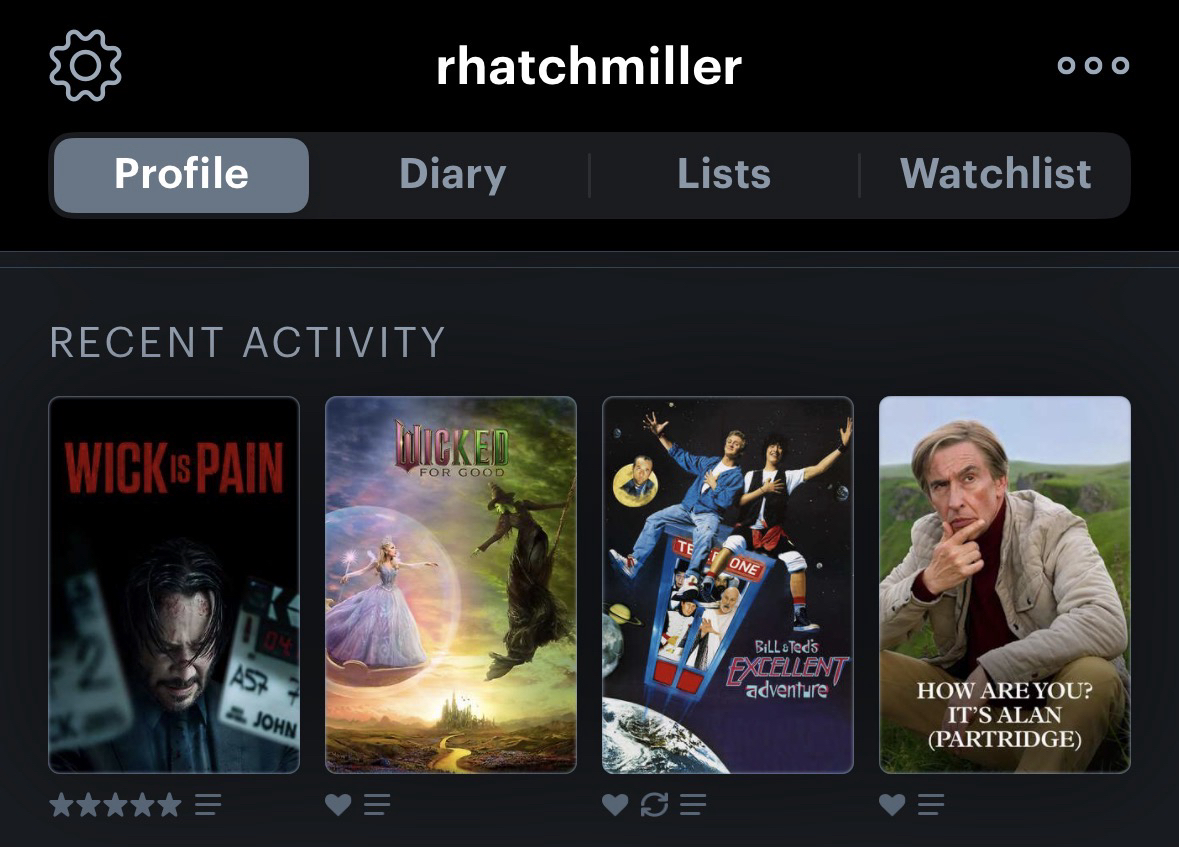The height and width of the screenshot is (847, 1179).
Task: Open the Watchlist tab
Action: click(x=996, y=175)
